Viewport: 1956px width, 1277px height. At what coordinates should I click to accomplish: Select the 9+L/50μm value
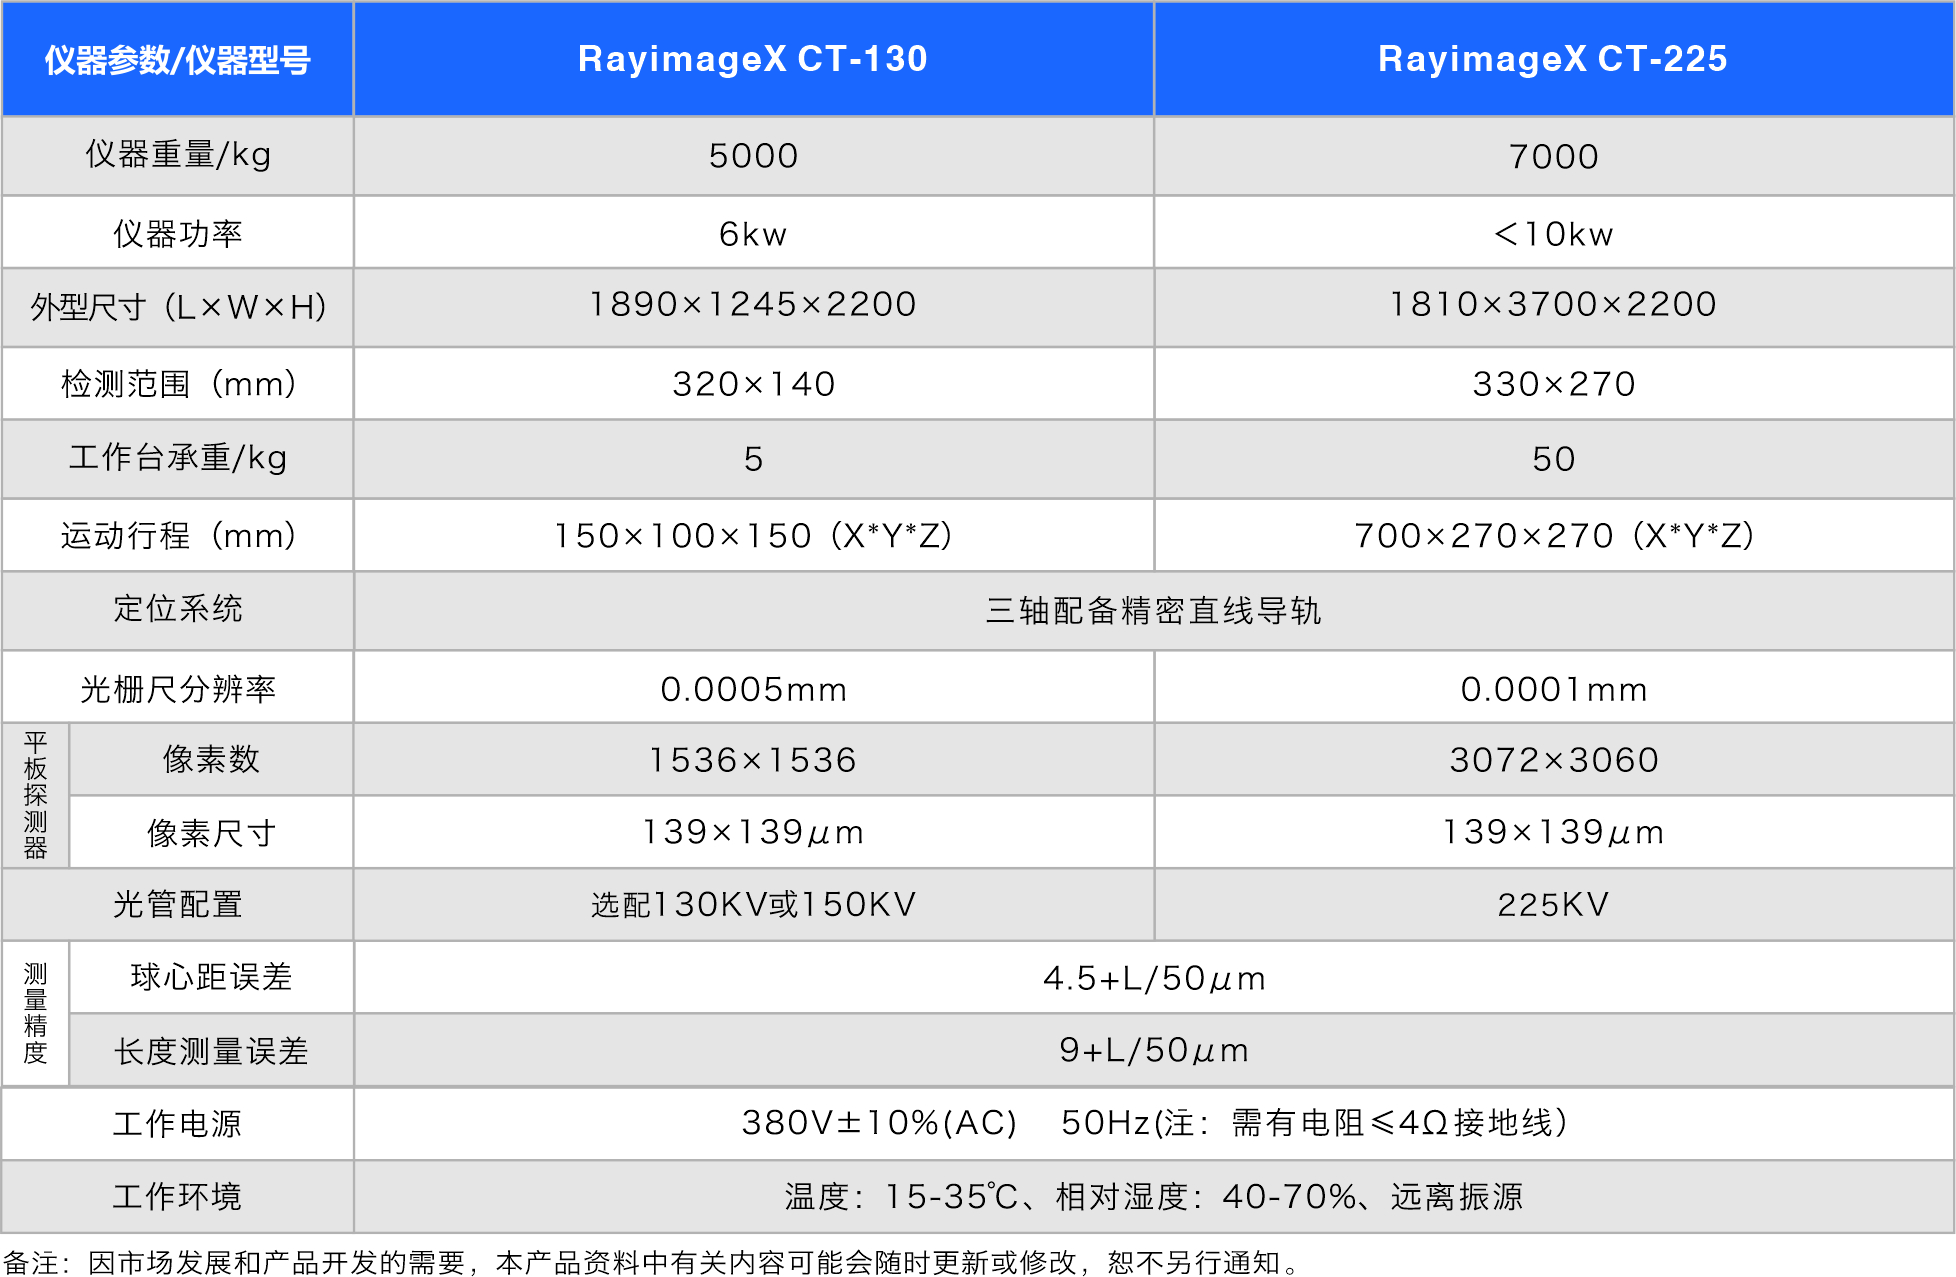[x=1153, y=1050]
